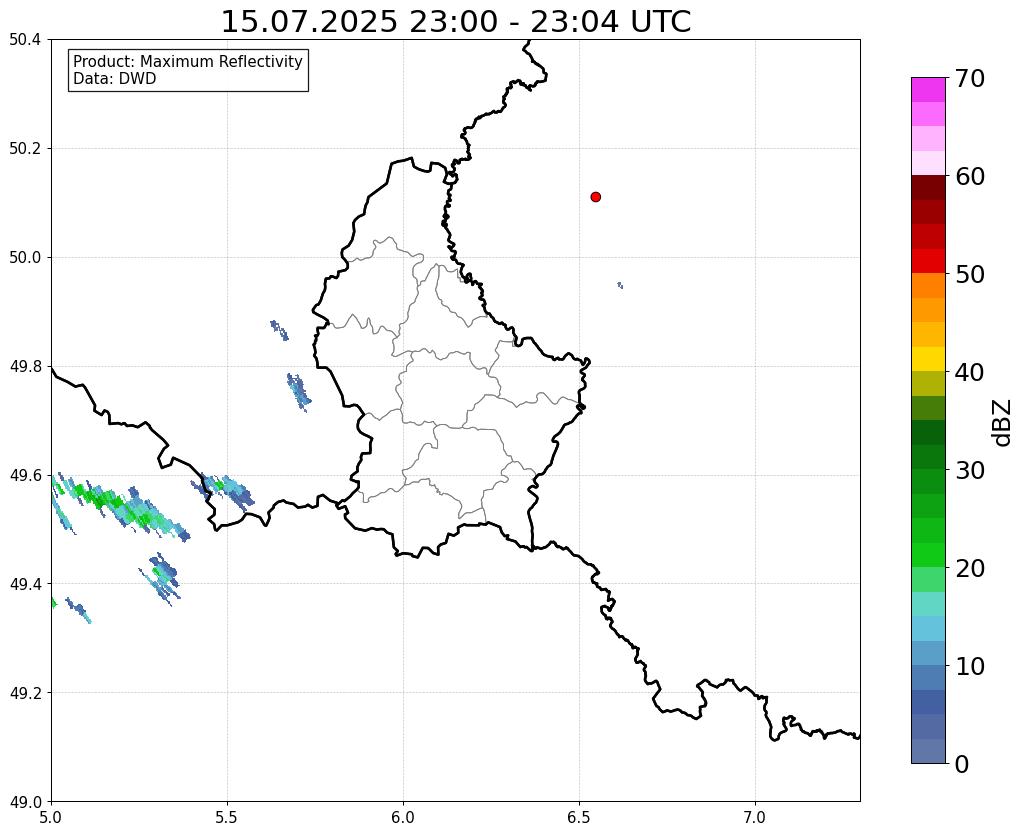Screen dimensions: 1023x834
Task: Click the small radar echo east of the red dot
Action: 620,285
